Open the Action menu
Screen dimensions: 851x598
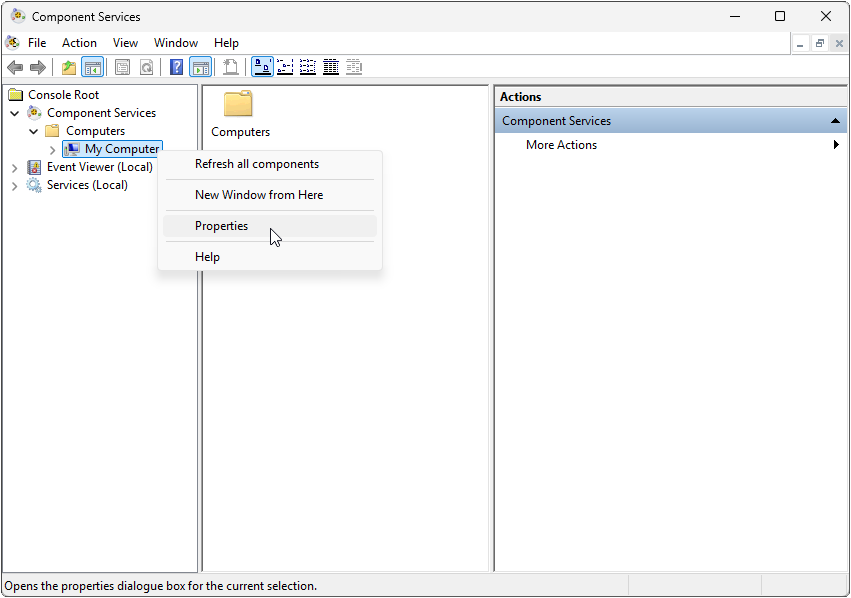click(x=78, y=42)
